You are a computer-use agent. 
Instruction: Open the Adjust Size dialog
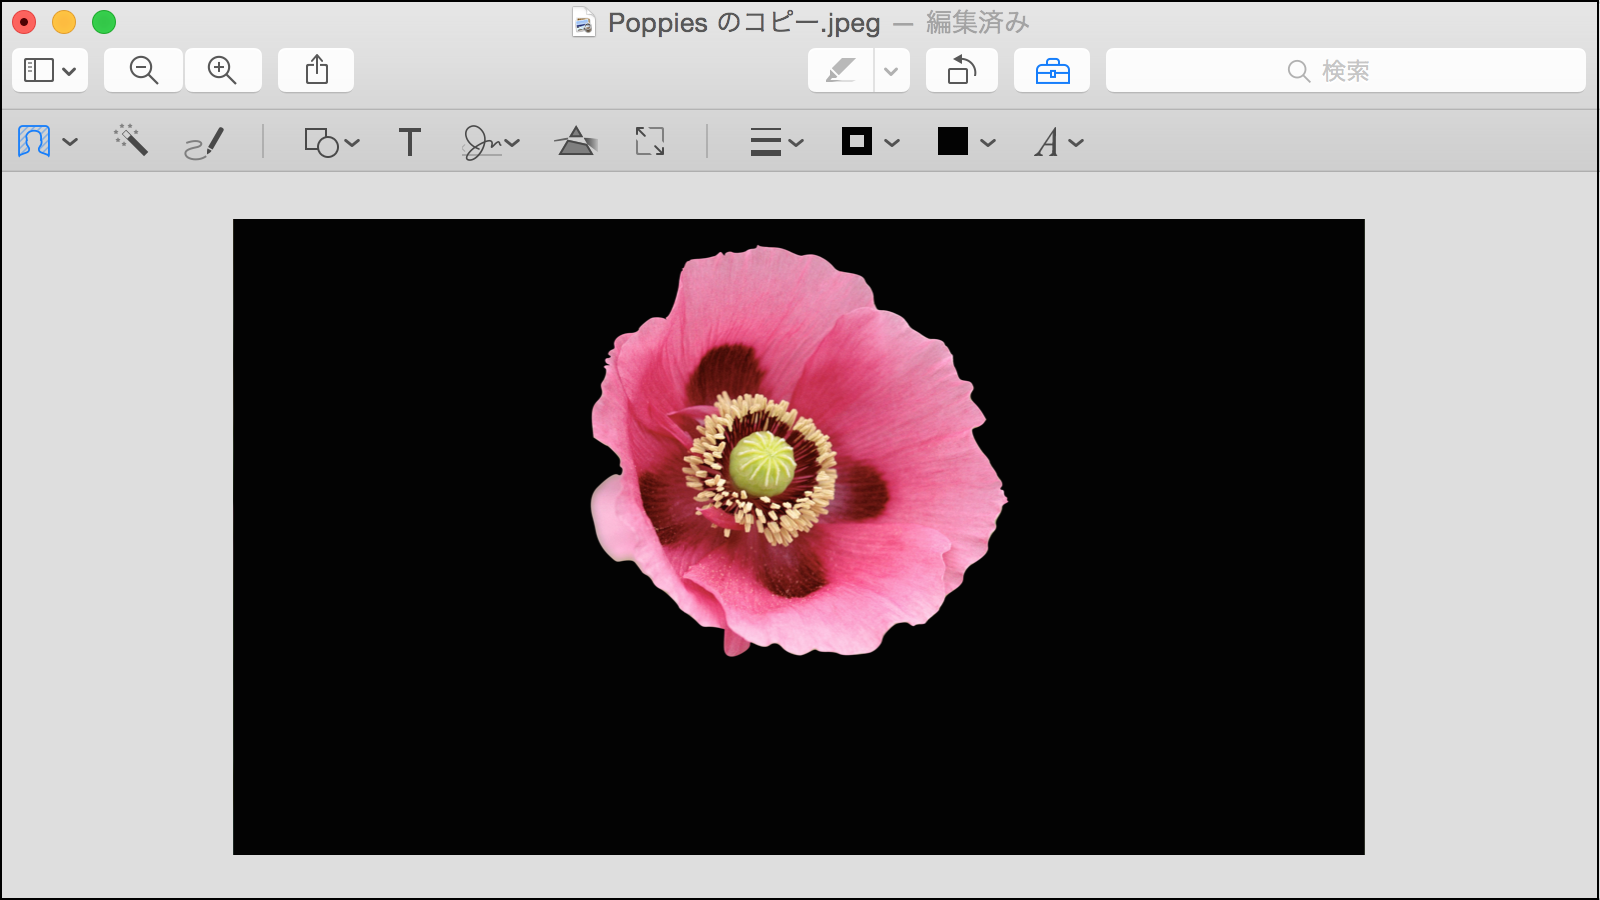pos(649,141)
